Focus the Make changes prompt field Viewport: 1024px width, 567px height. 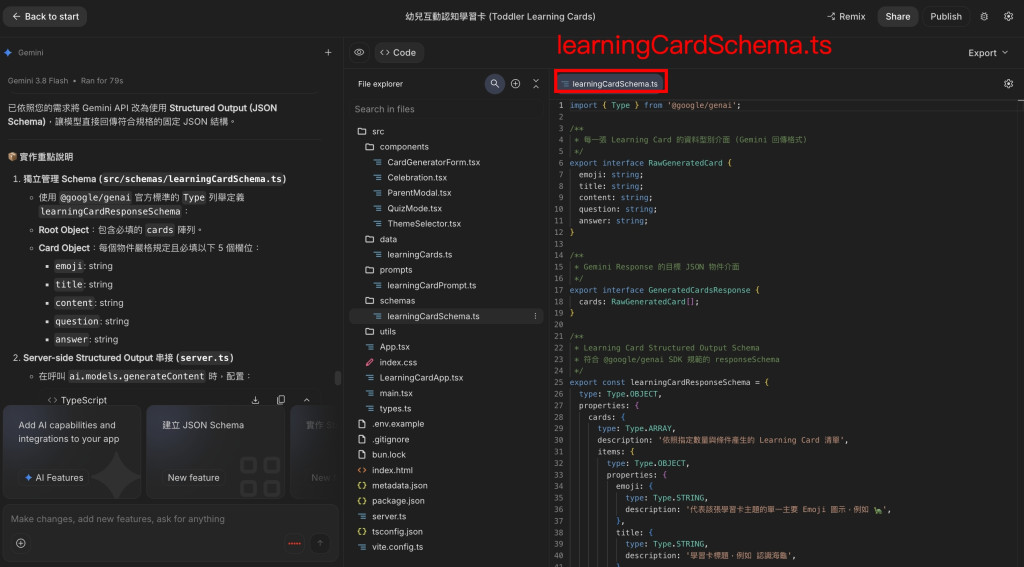coord(170,519)
